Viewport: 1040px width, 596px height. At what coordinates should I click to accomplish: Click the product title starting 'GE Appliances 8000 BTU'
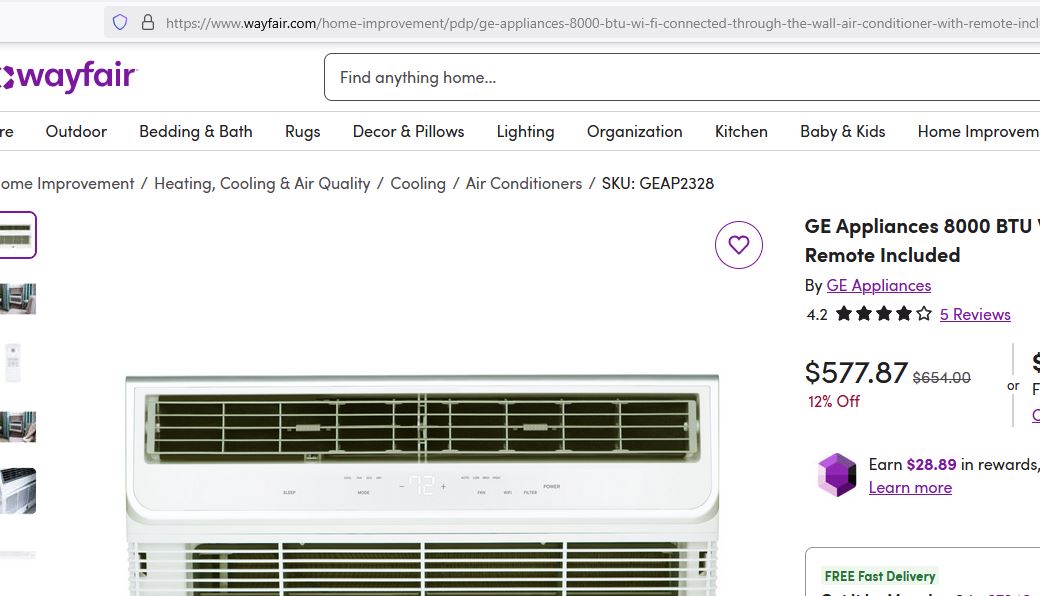[x=922, y=241]
